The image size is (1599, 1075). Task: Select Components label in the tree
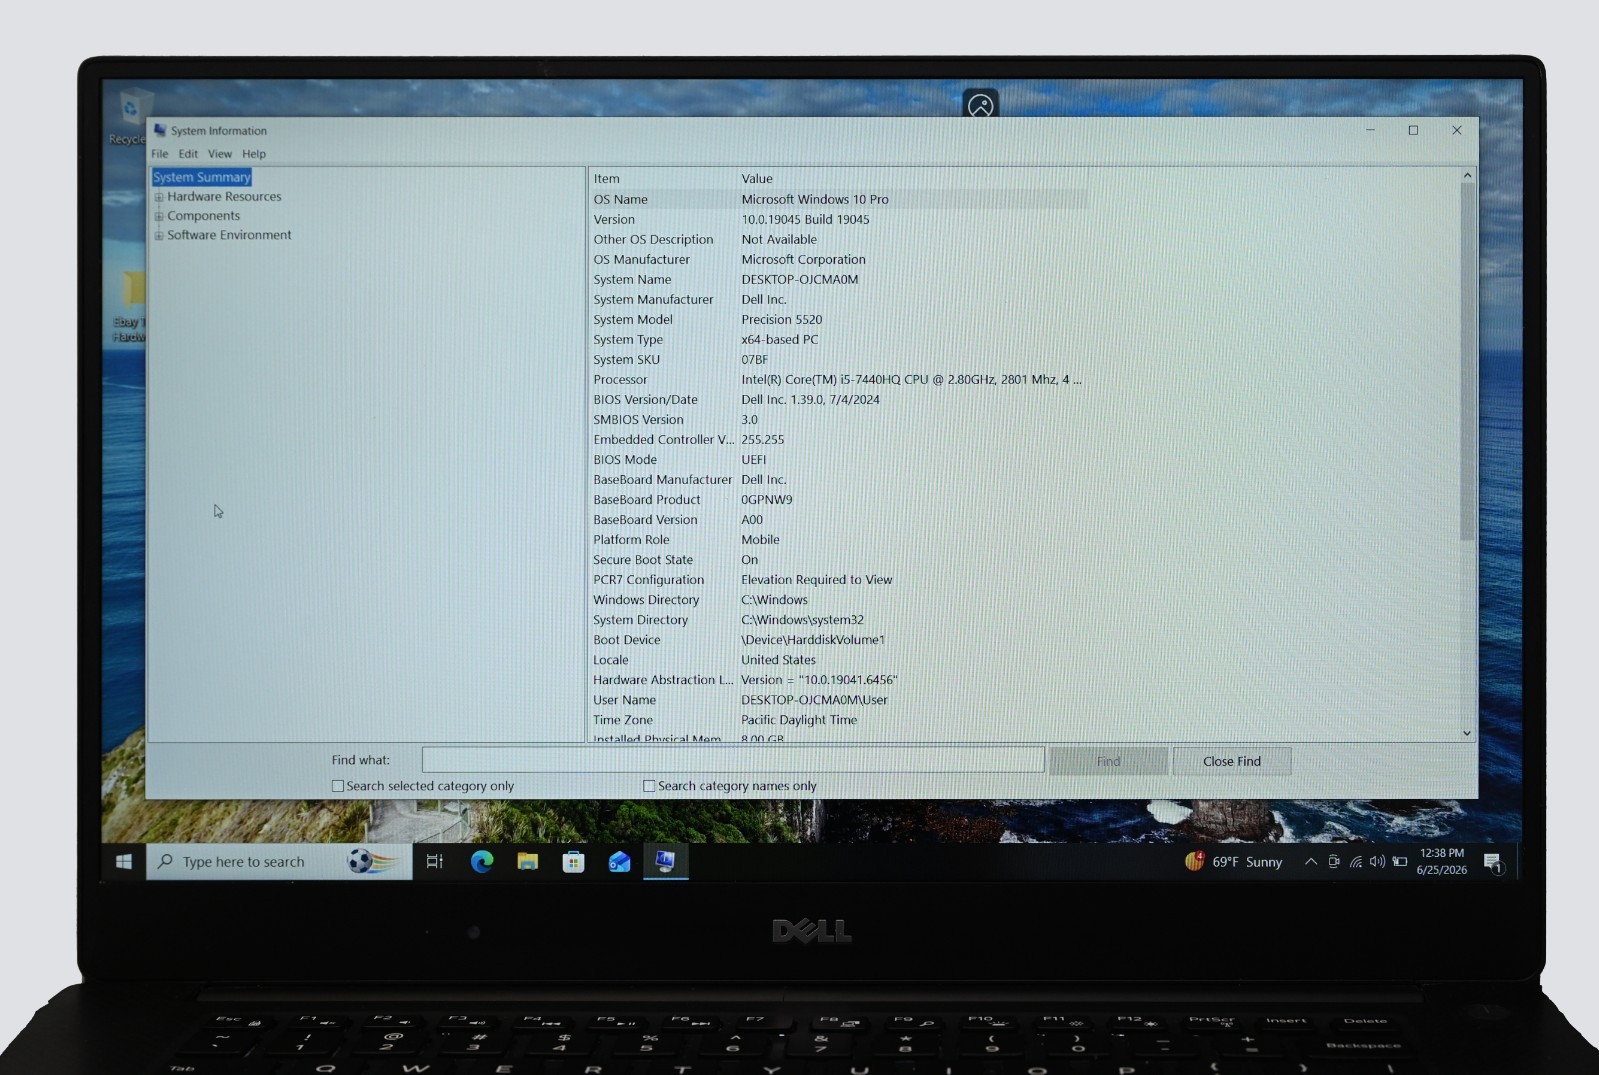[x=203, y=216]
